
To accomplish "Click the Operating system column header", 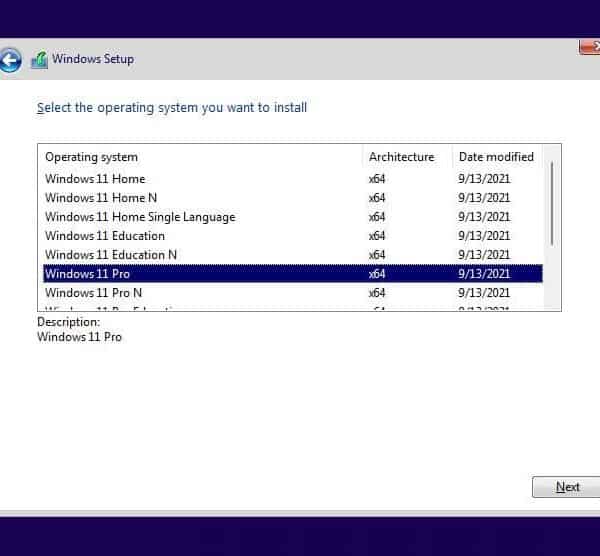I will point(202,157).
